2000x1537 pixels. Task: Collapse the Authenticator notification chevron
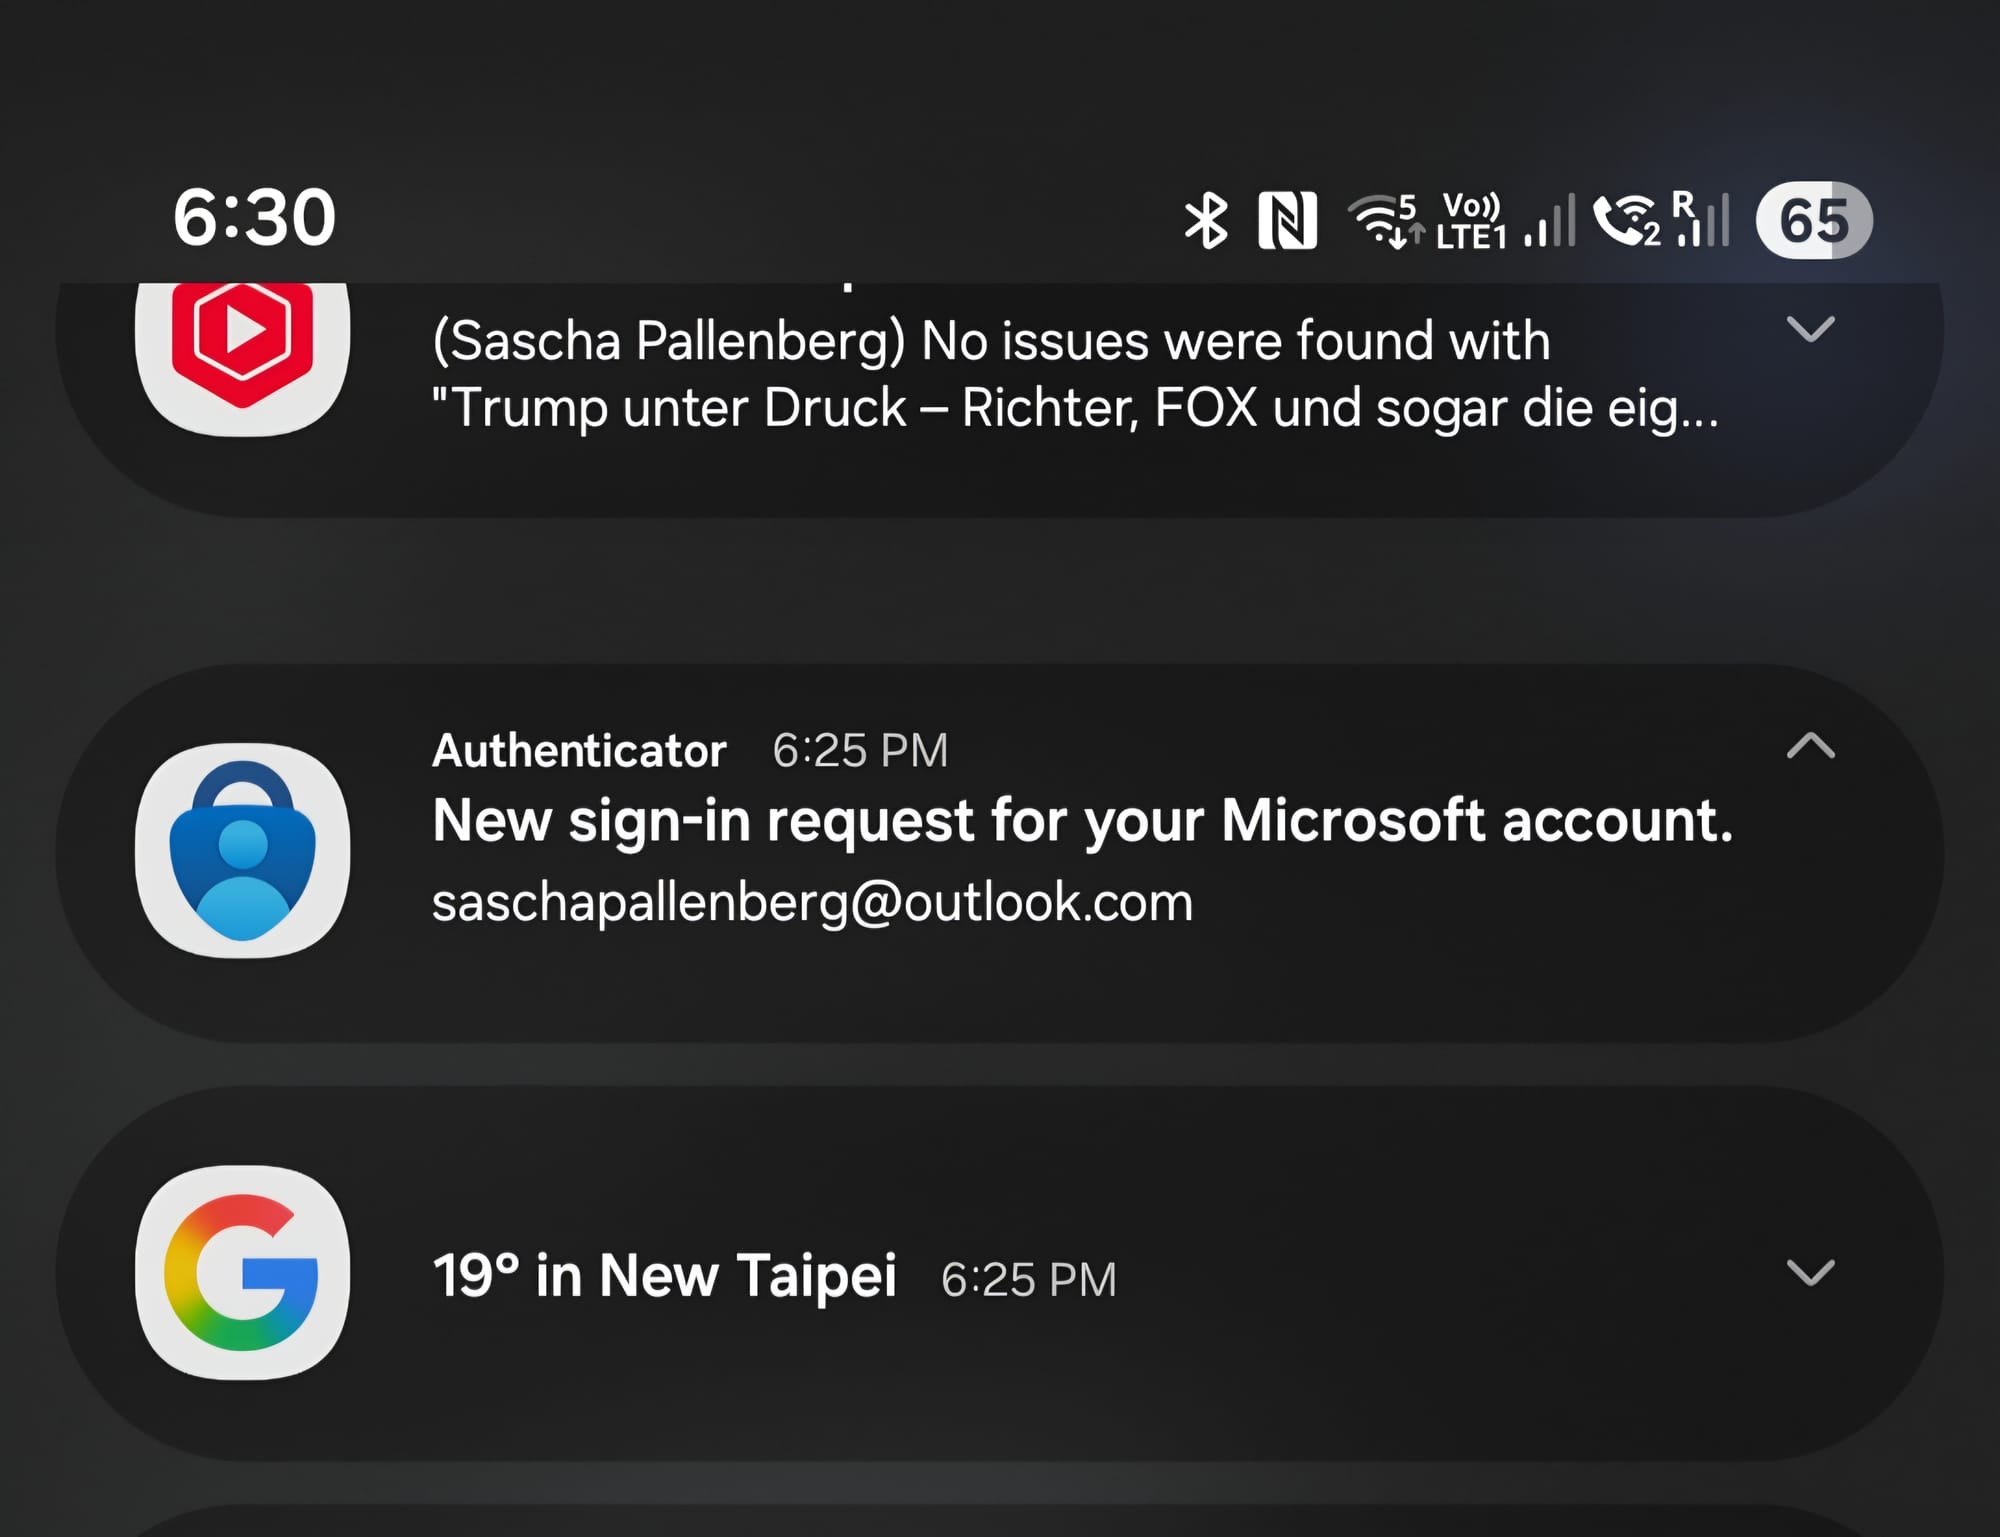pyautogui.click(x=1810, y=746)
